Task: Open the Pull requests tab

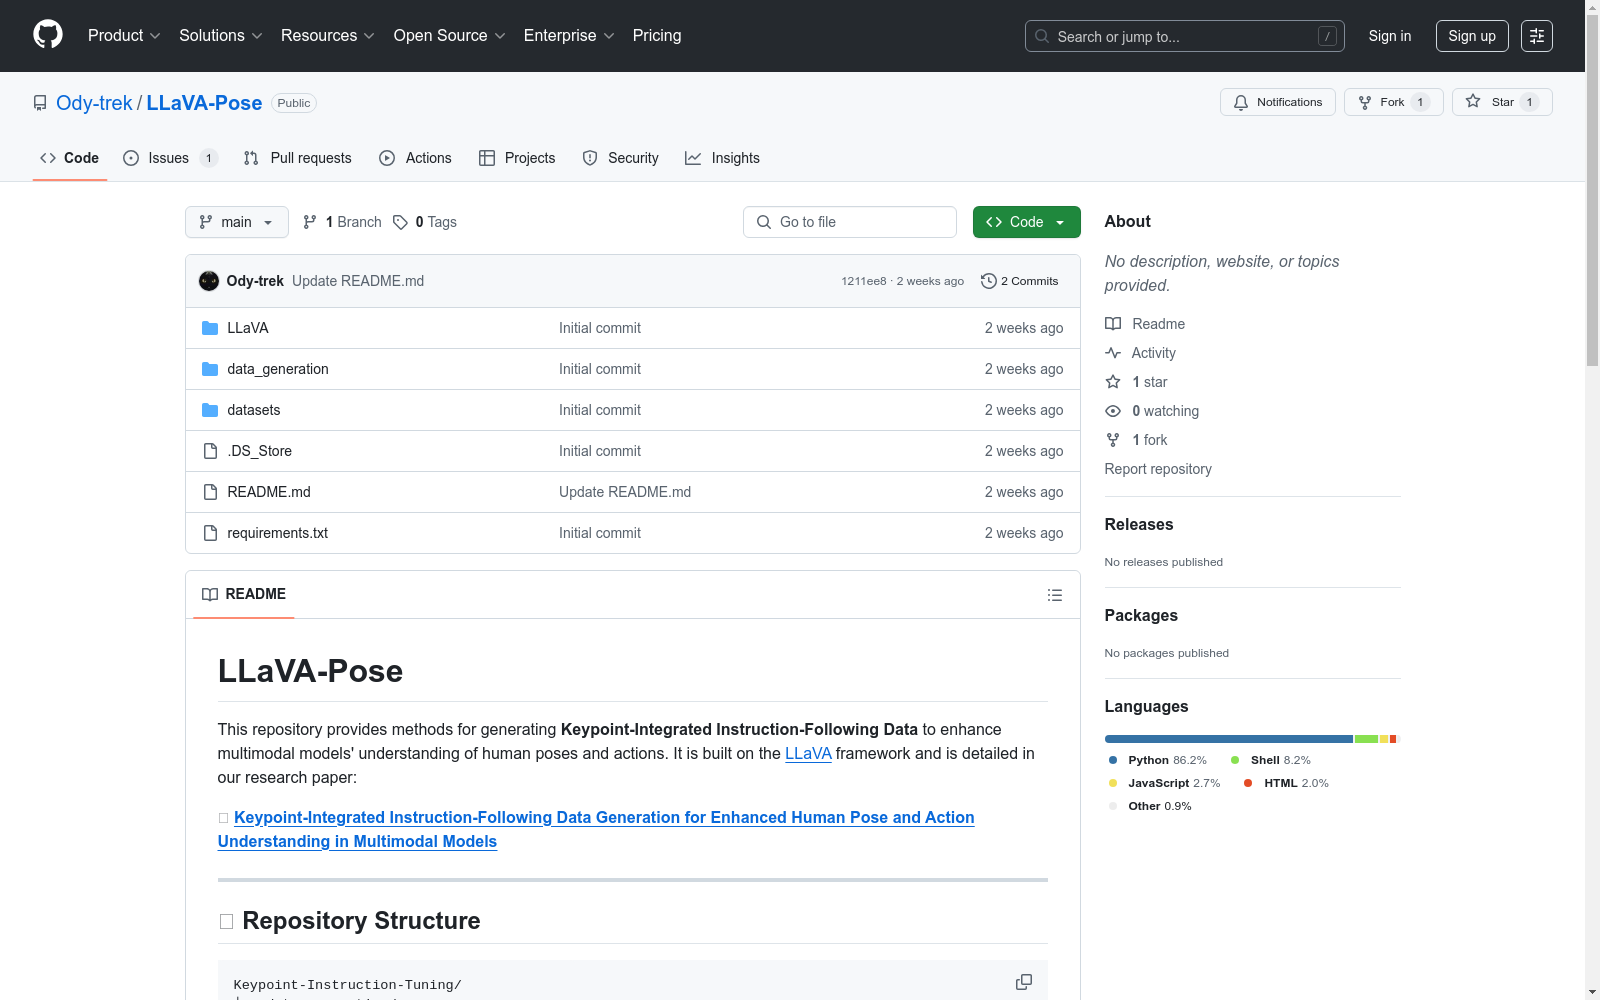Action: click(x=298, y=158)
